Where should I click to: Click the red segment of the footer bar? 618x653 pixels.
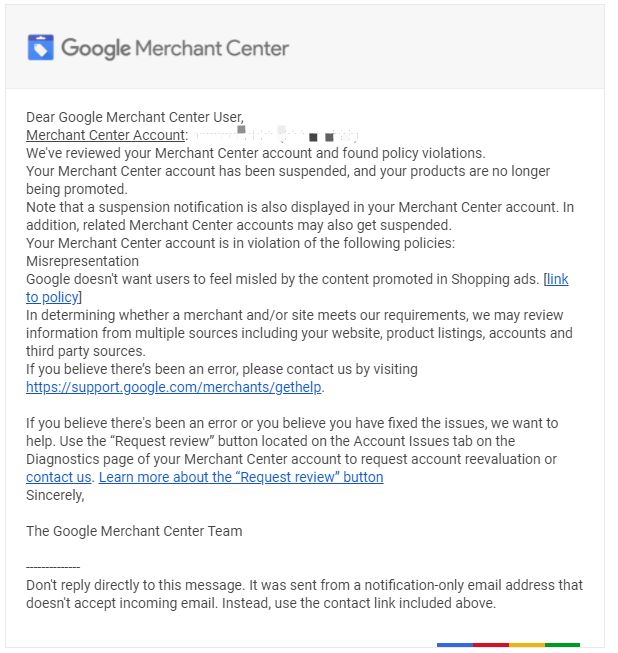(491, 645)
